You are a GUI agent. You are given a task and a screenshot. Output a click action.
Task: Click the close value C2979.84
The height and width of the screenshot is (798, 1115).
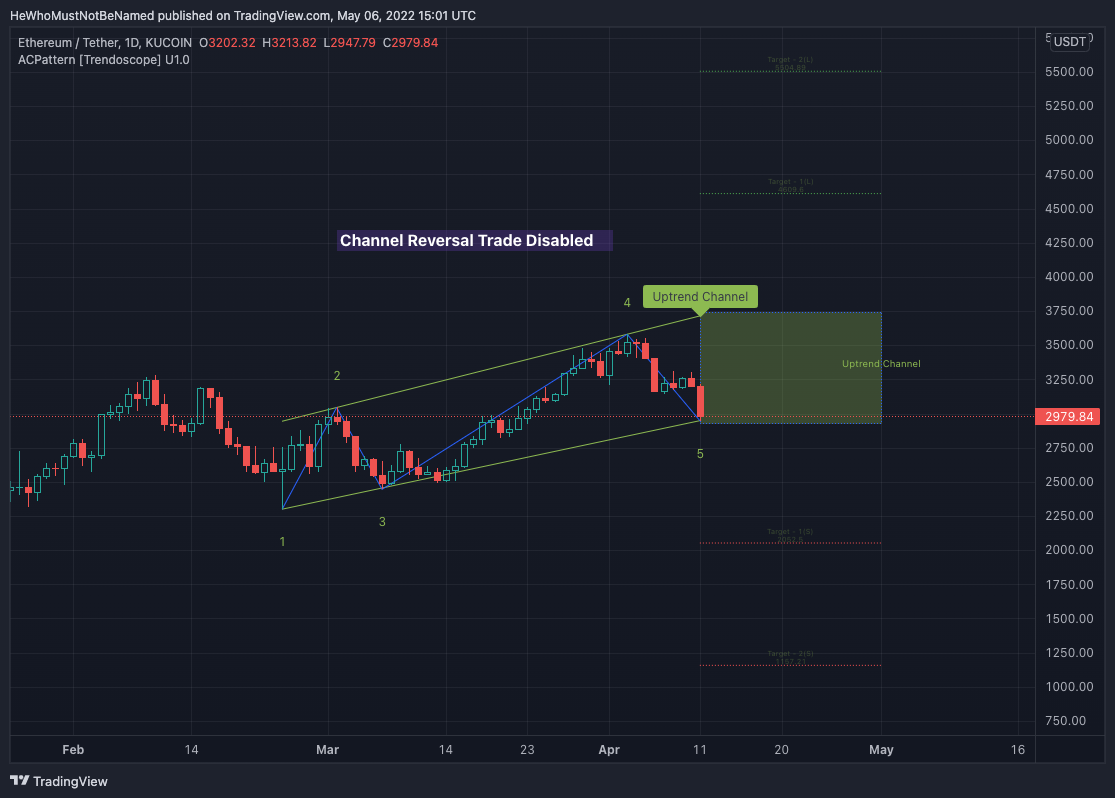pos(410,43)
